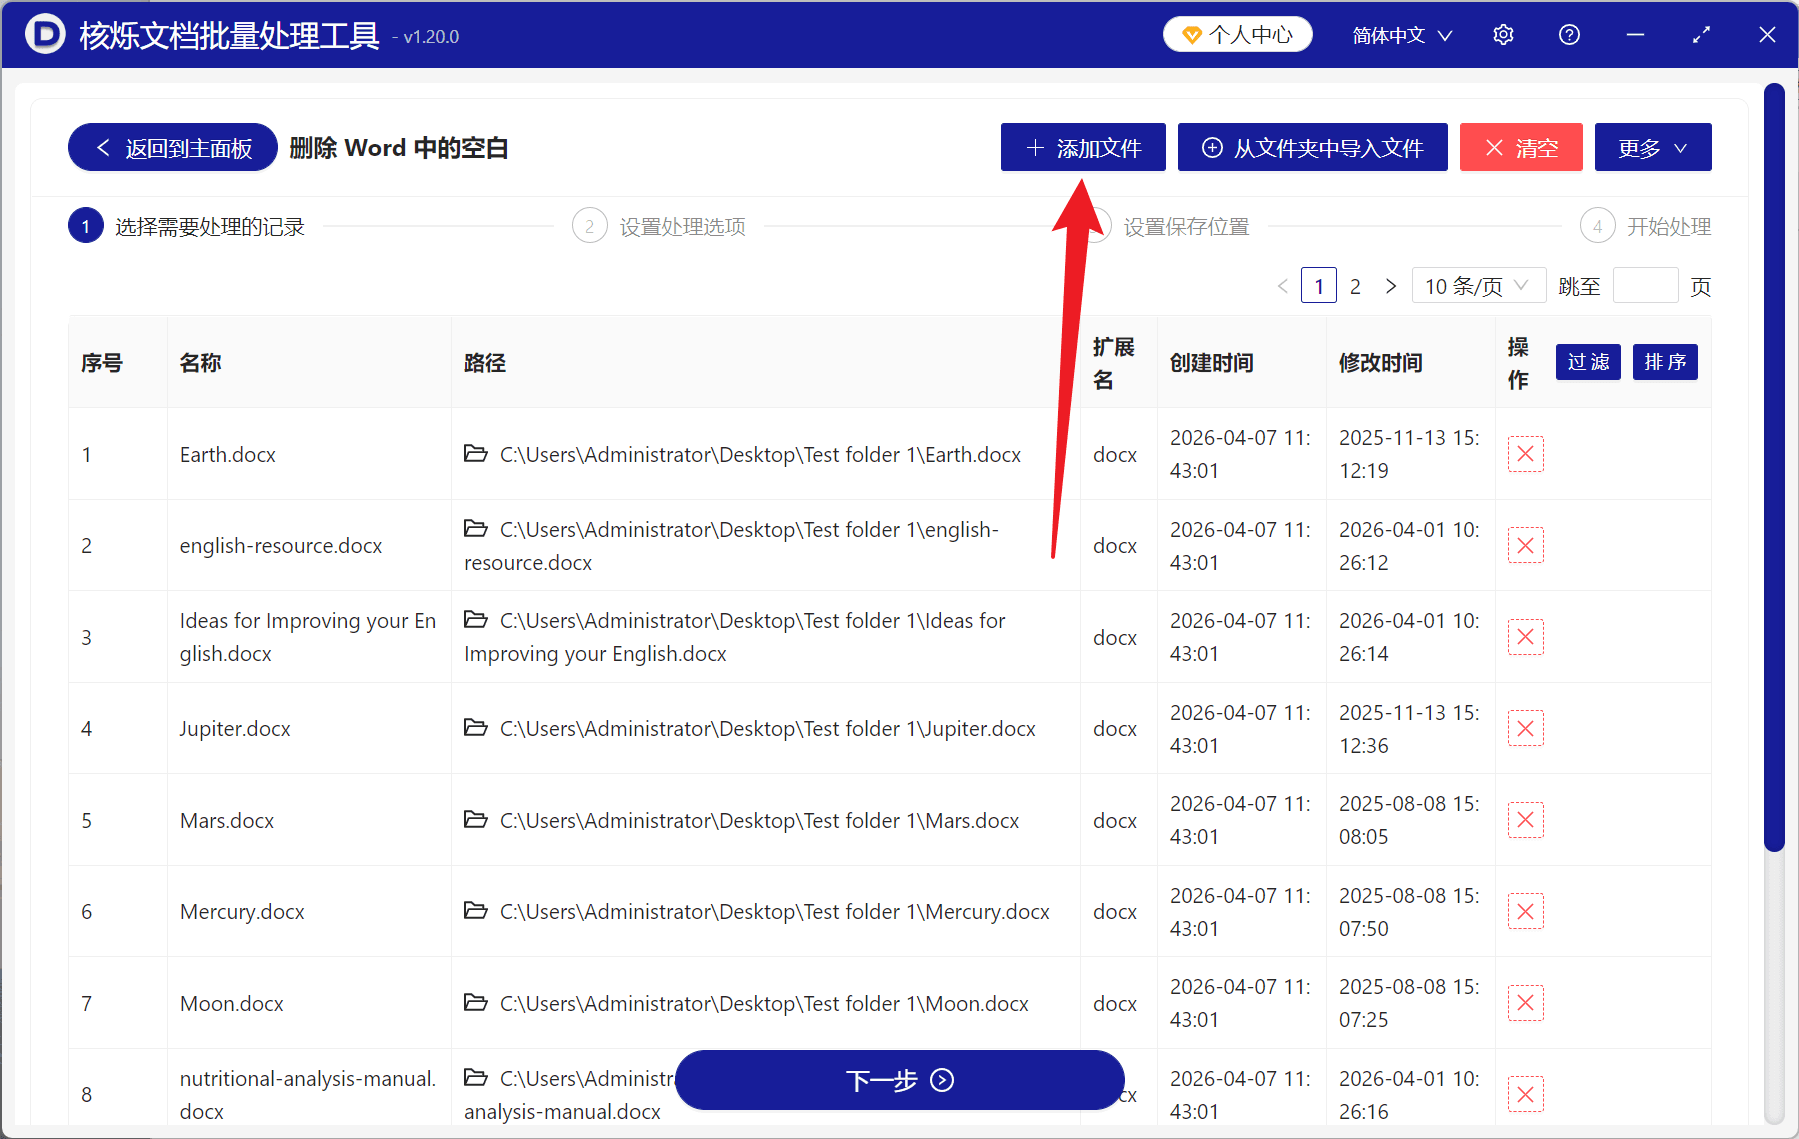Click the 下一步 button
1799x1139 pixels.
tap(898, 1080)
